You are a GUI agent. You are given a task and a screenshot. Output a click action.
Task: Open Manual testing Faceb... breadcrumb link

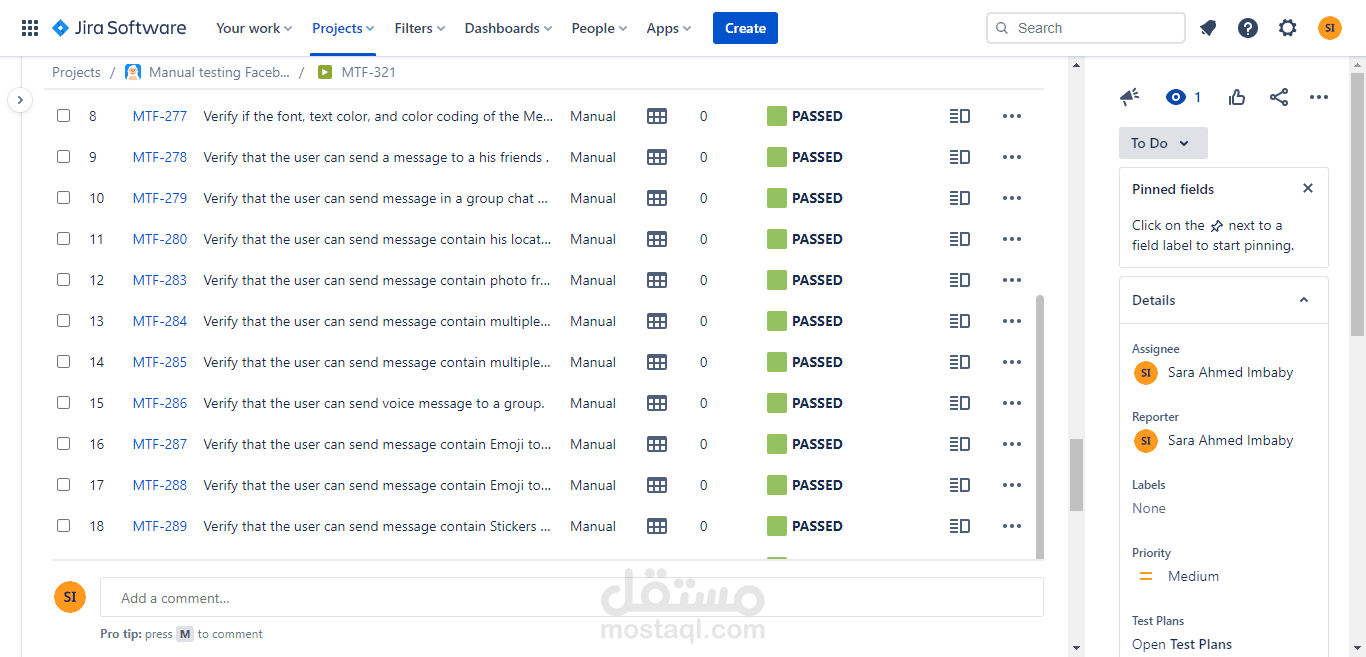[219, 72]
